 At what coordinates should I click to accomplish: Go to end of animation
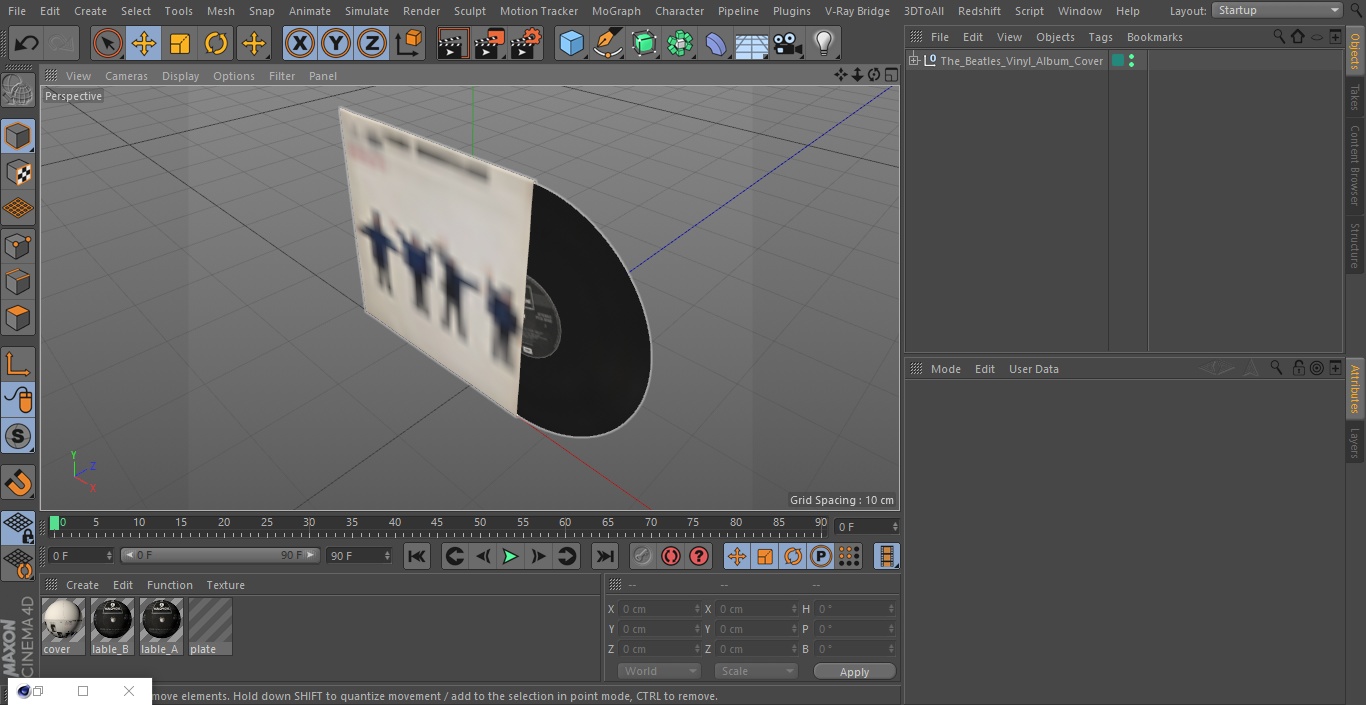tap(604, 556)
